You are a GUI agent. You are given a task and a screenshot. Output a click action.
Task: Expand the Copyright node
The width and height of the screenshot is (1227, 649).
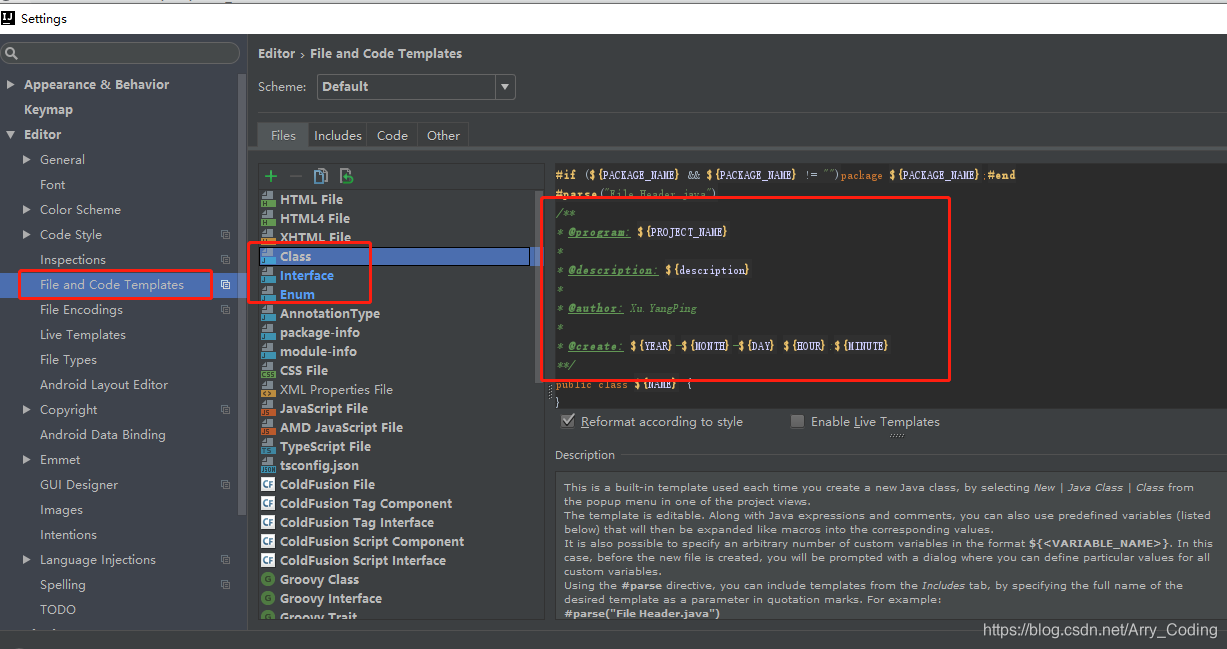click(x=27, y=410)
